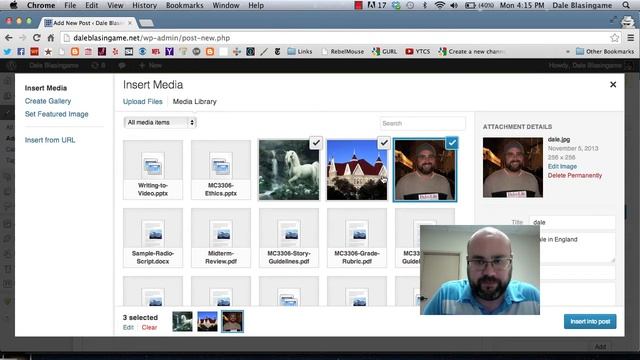Uncheck the dale.jpg image checkmark
Viewport: 640px width, 360px height.
point(451,143)
